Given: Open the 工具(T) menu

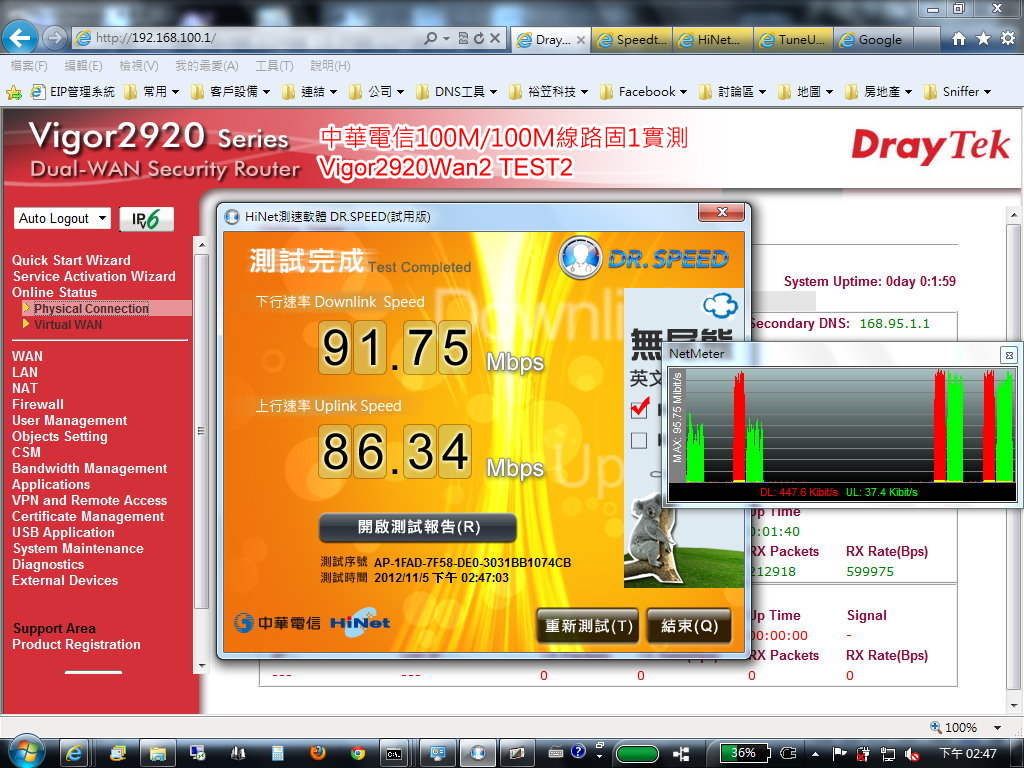Looking at the screenshot, I should pyautogui.click(x=274, y=66).
